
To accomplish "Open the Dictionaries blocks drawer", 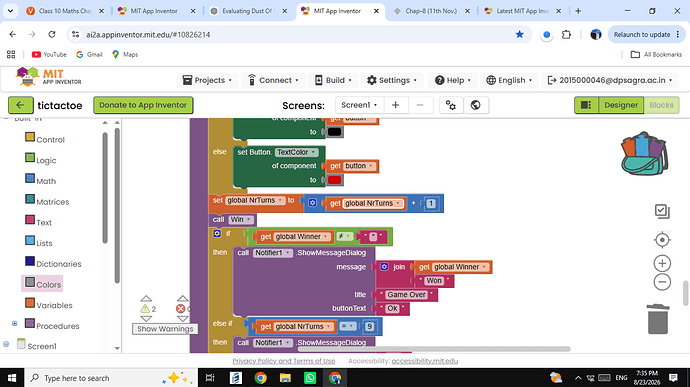I will coord(53,263).
